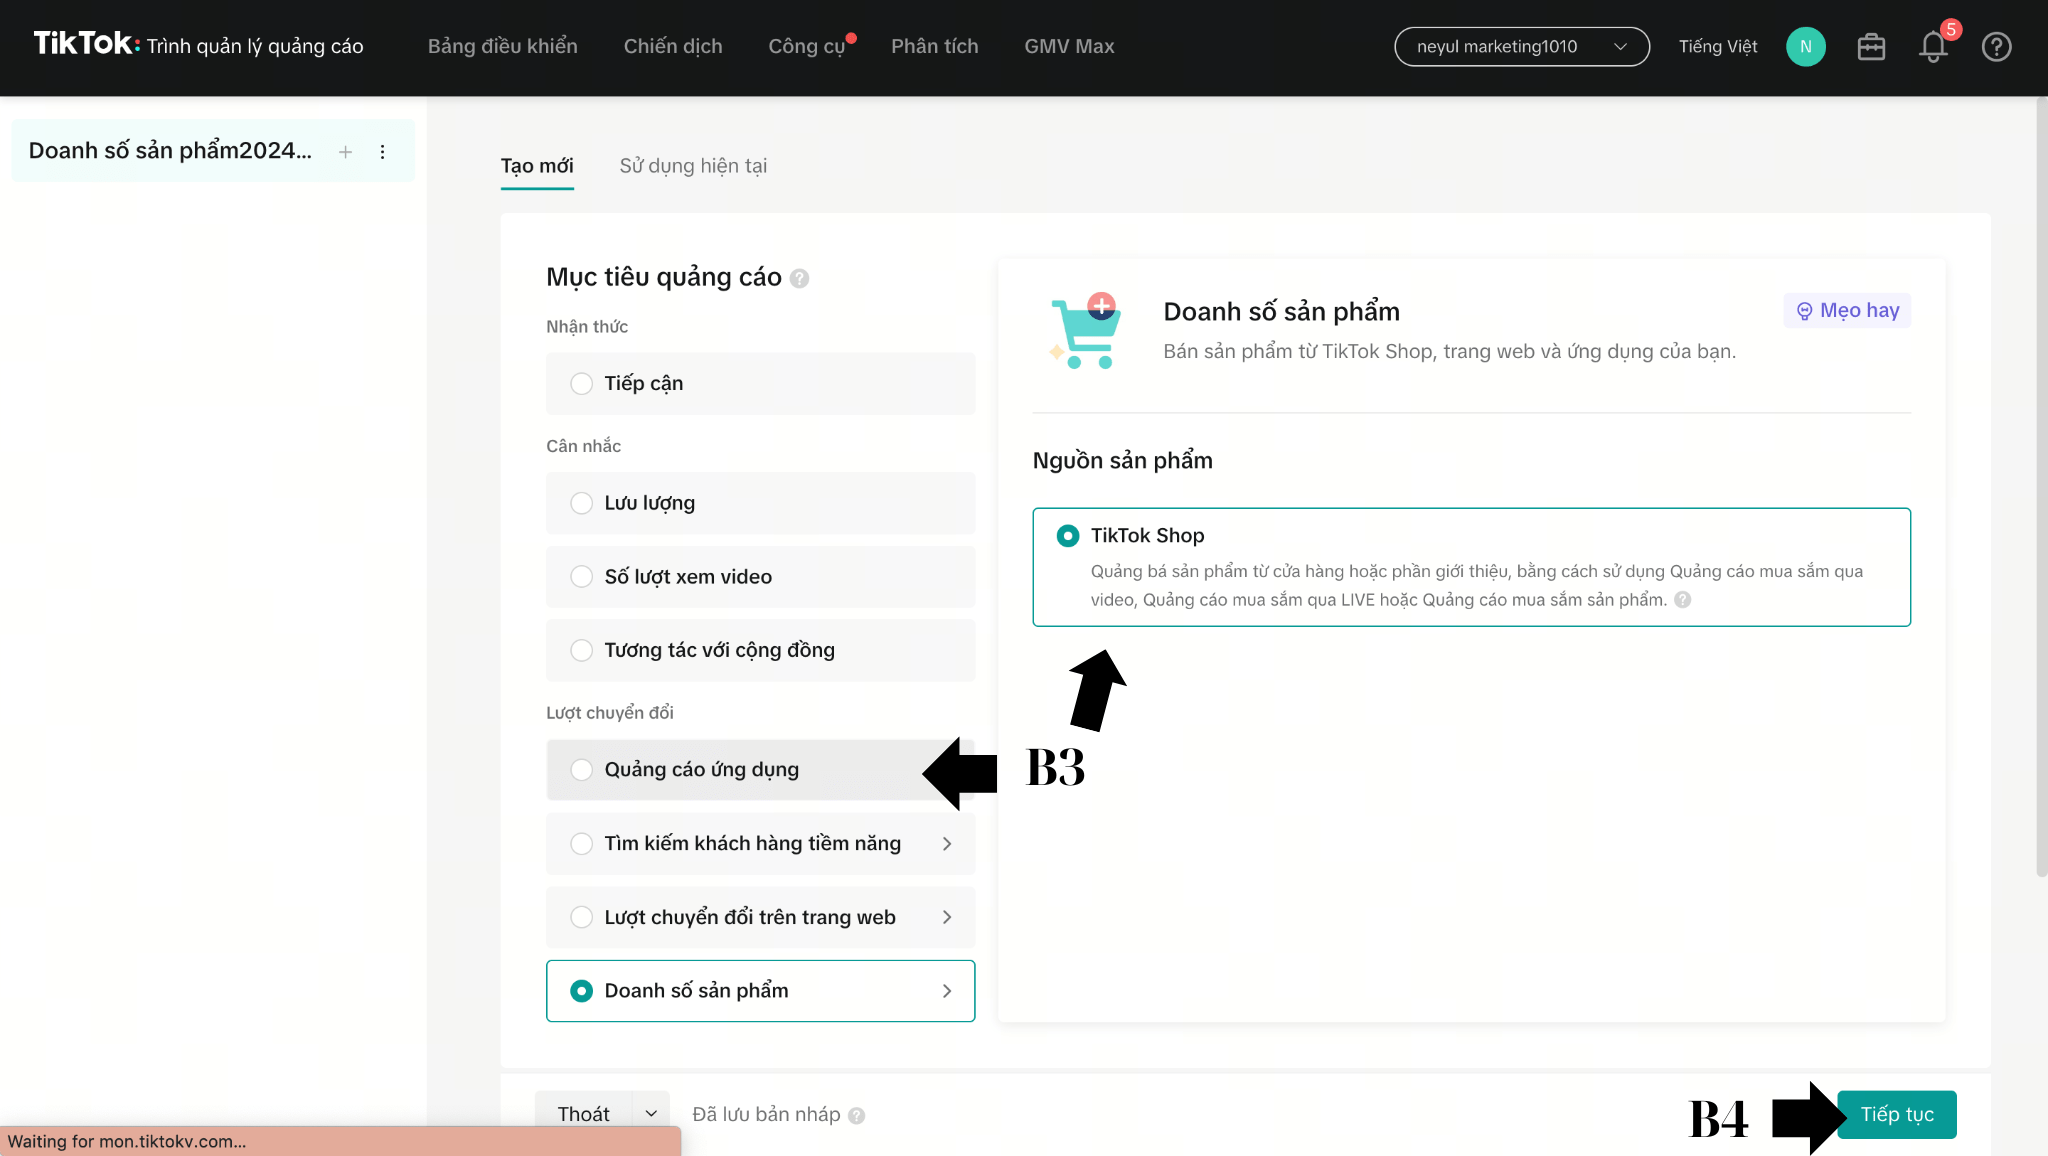
Task: Open the Mẹo hay tips link
Action: (x=1847, y=311)
